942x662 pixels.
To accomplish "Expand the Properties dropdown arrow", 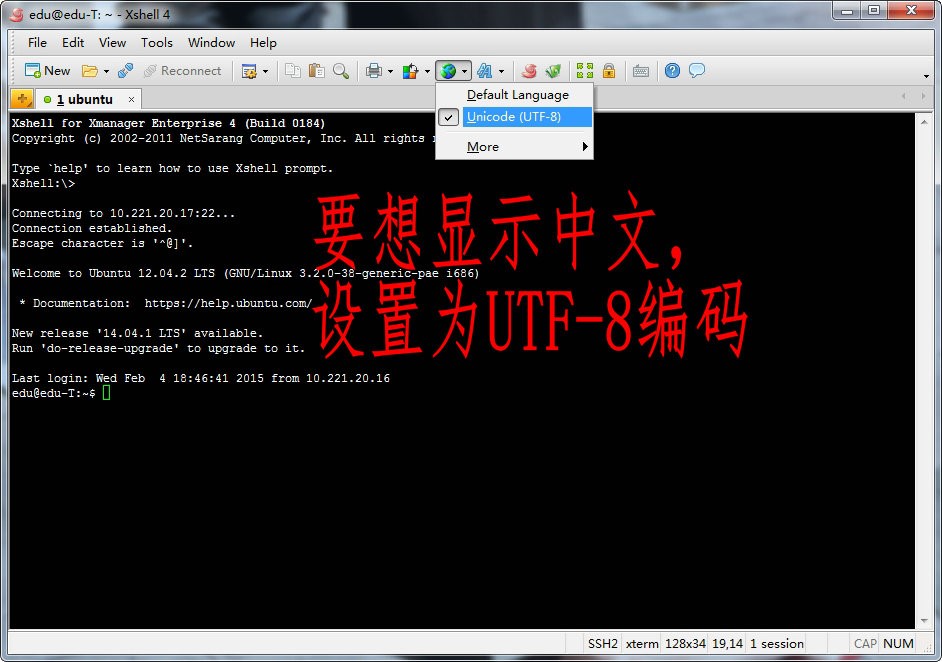I will [x=265, y=71].
